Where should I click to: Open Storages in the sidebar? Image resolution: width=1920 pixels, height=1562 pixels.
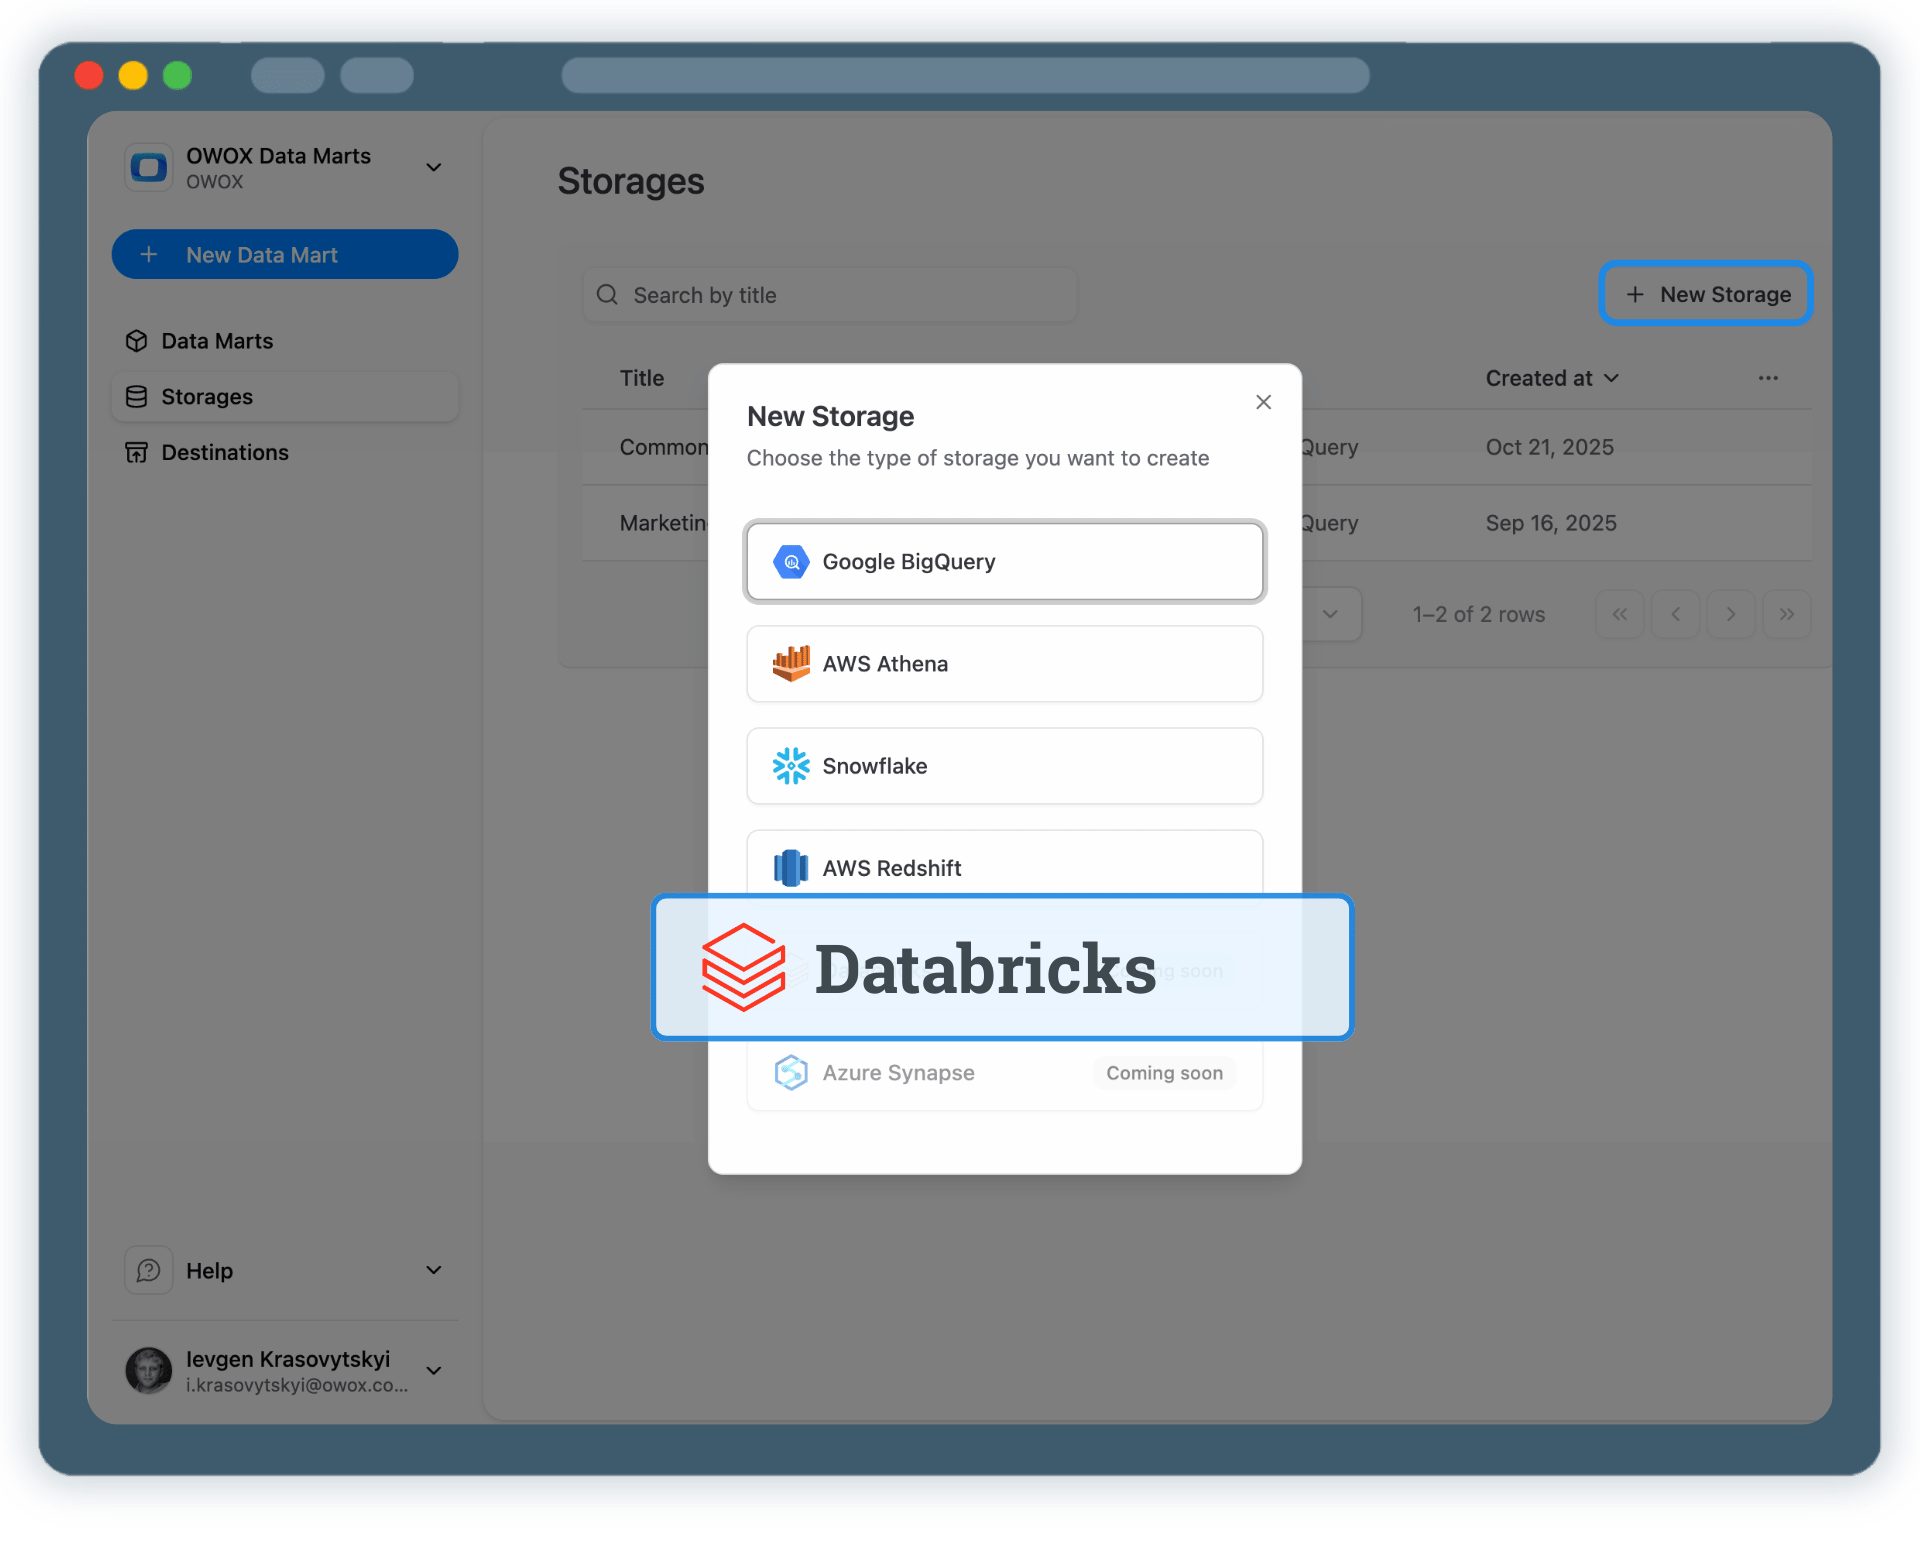pyautogui.click(x=285, y=397)
